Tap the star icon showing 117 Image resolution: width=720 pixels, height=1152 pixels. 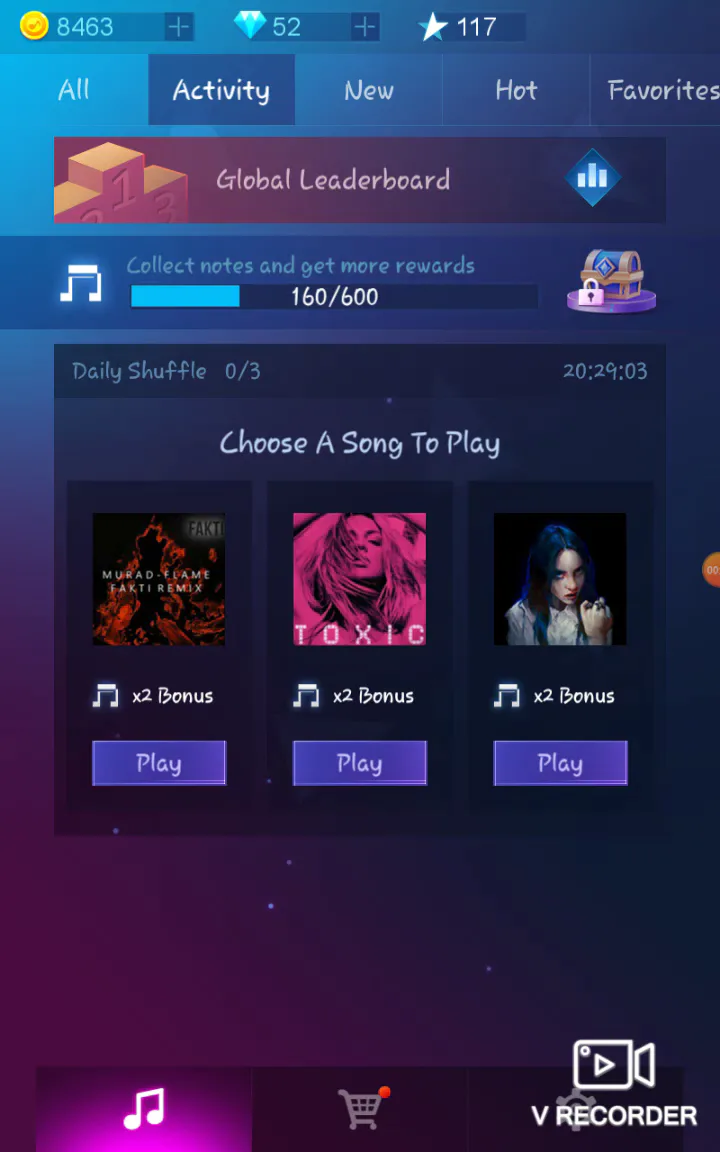click(433, 28)
